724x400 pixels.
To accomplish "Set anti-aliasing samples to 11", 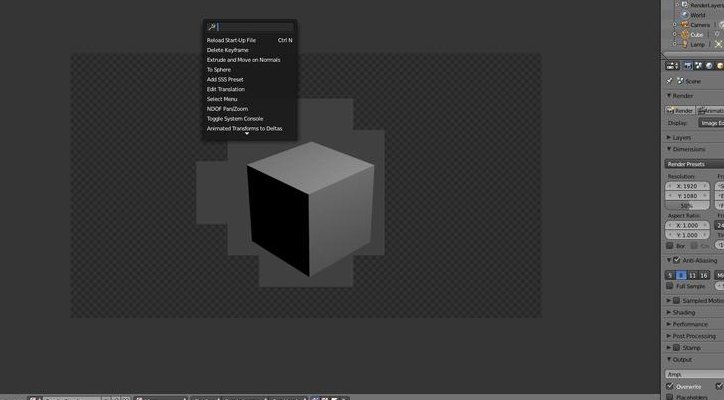I will pyautogui.click(x=692, y=275).
